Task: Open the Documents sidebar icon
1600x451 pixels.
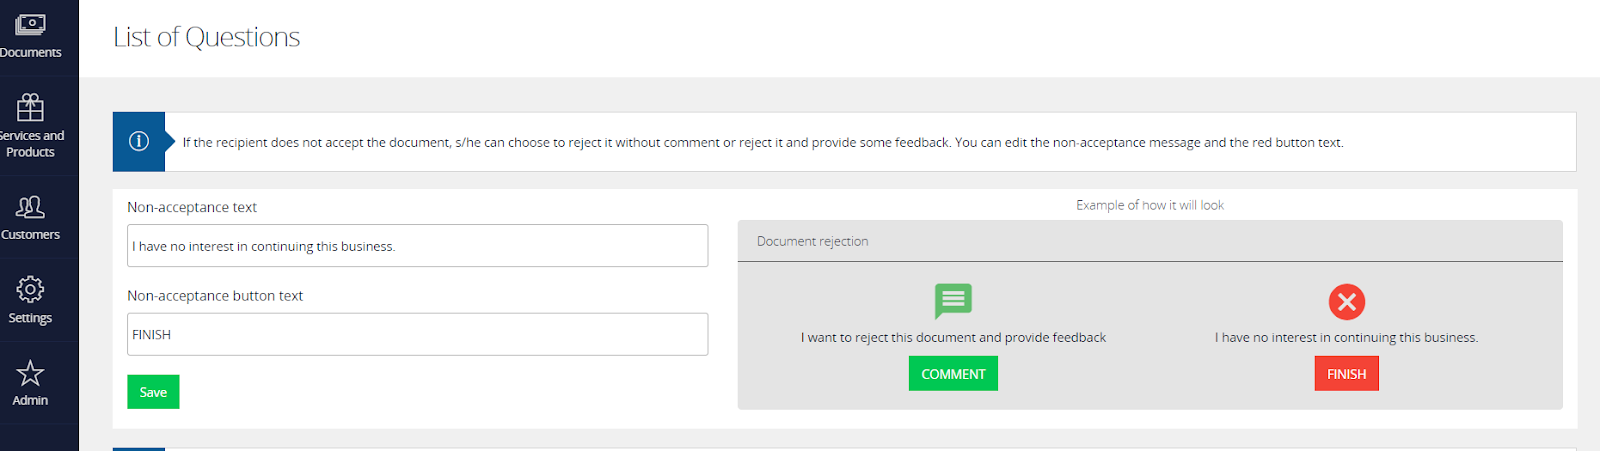Action: (x=30, y=24)
